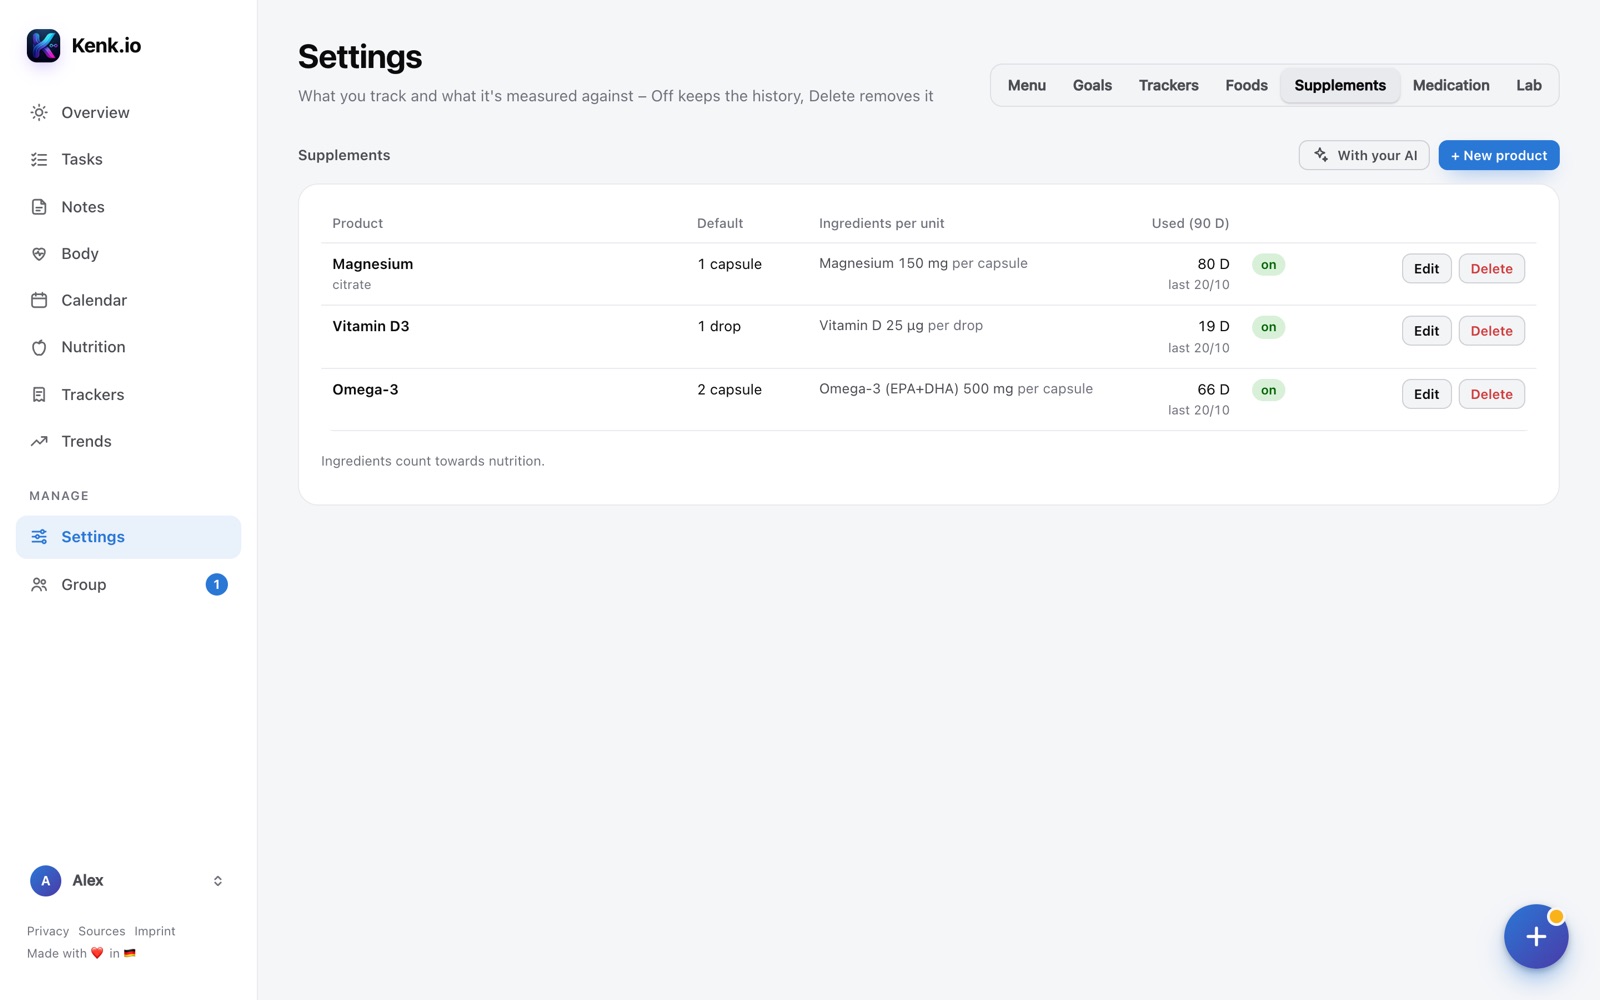The width and height of the screenshot is (1600, 1000).
Task: Click the 'Ingredients per unit' column header
Action: (x=881, y=223)
